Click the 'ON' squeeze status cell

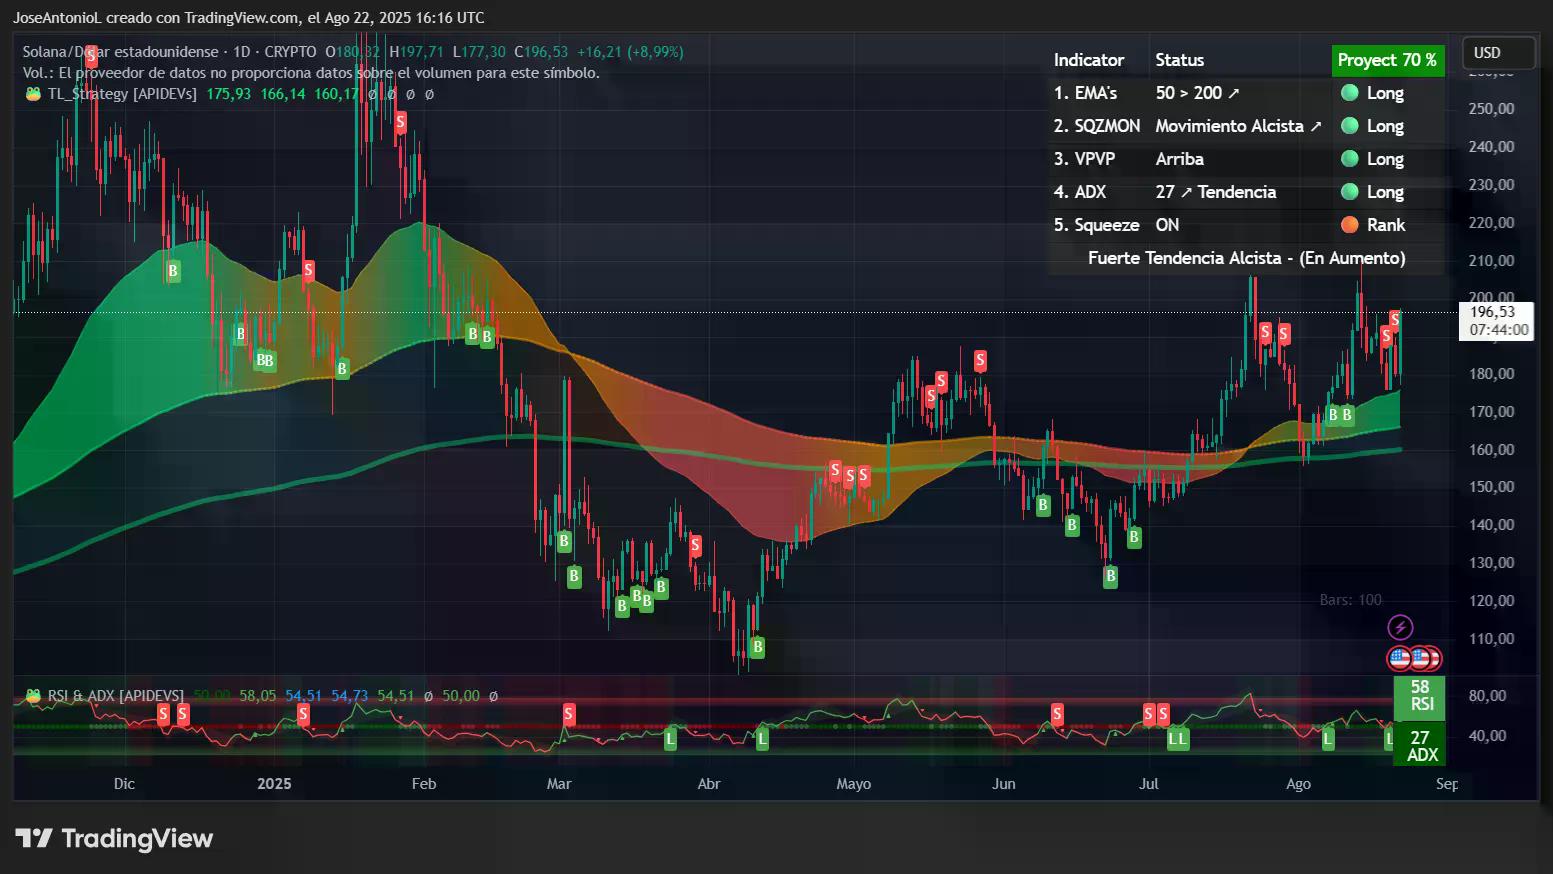(x=1167, y=225)
